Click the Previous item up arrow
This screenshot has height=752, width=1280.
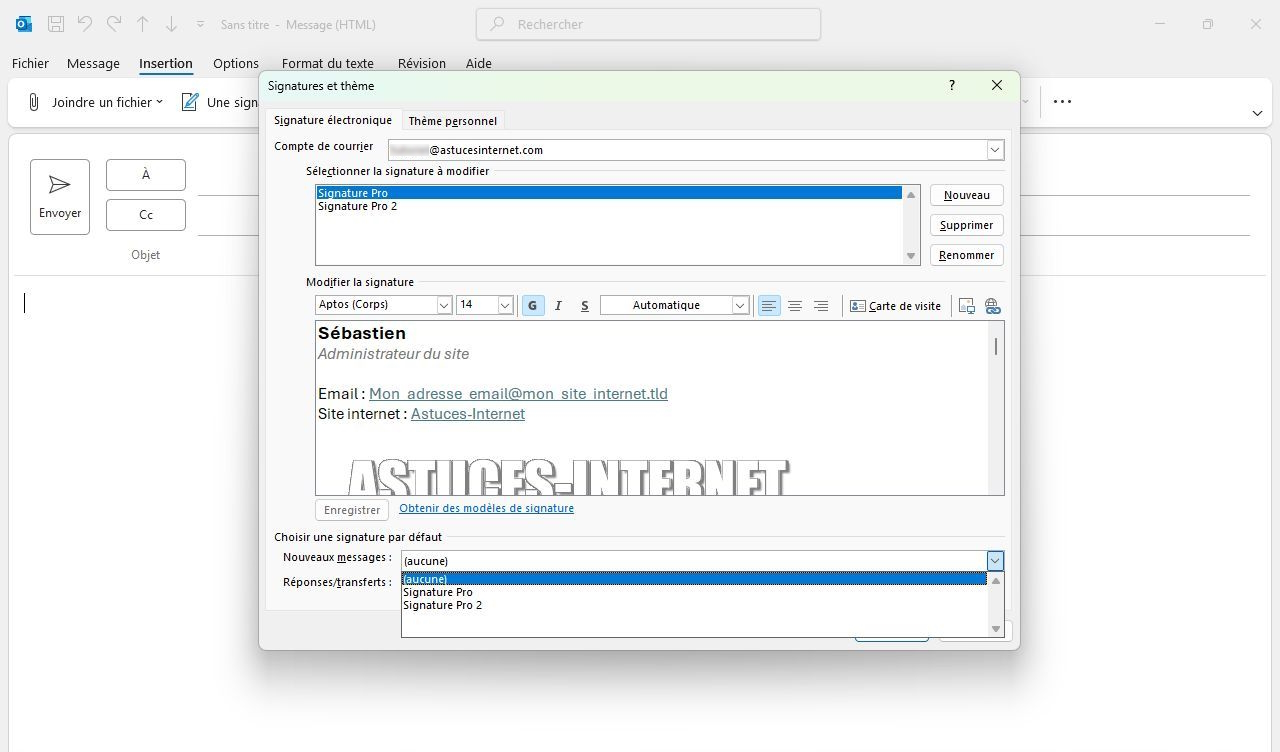pyautogui.click(x=143, y=24)
